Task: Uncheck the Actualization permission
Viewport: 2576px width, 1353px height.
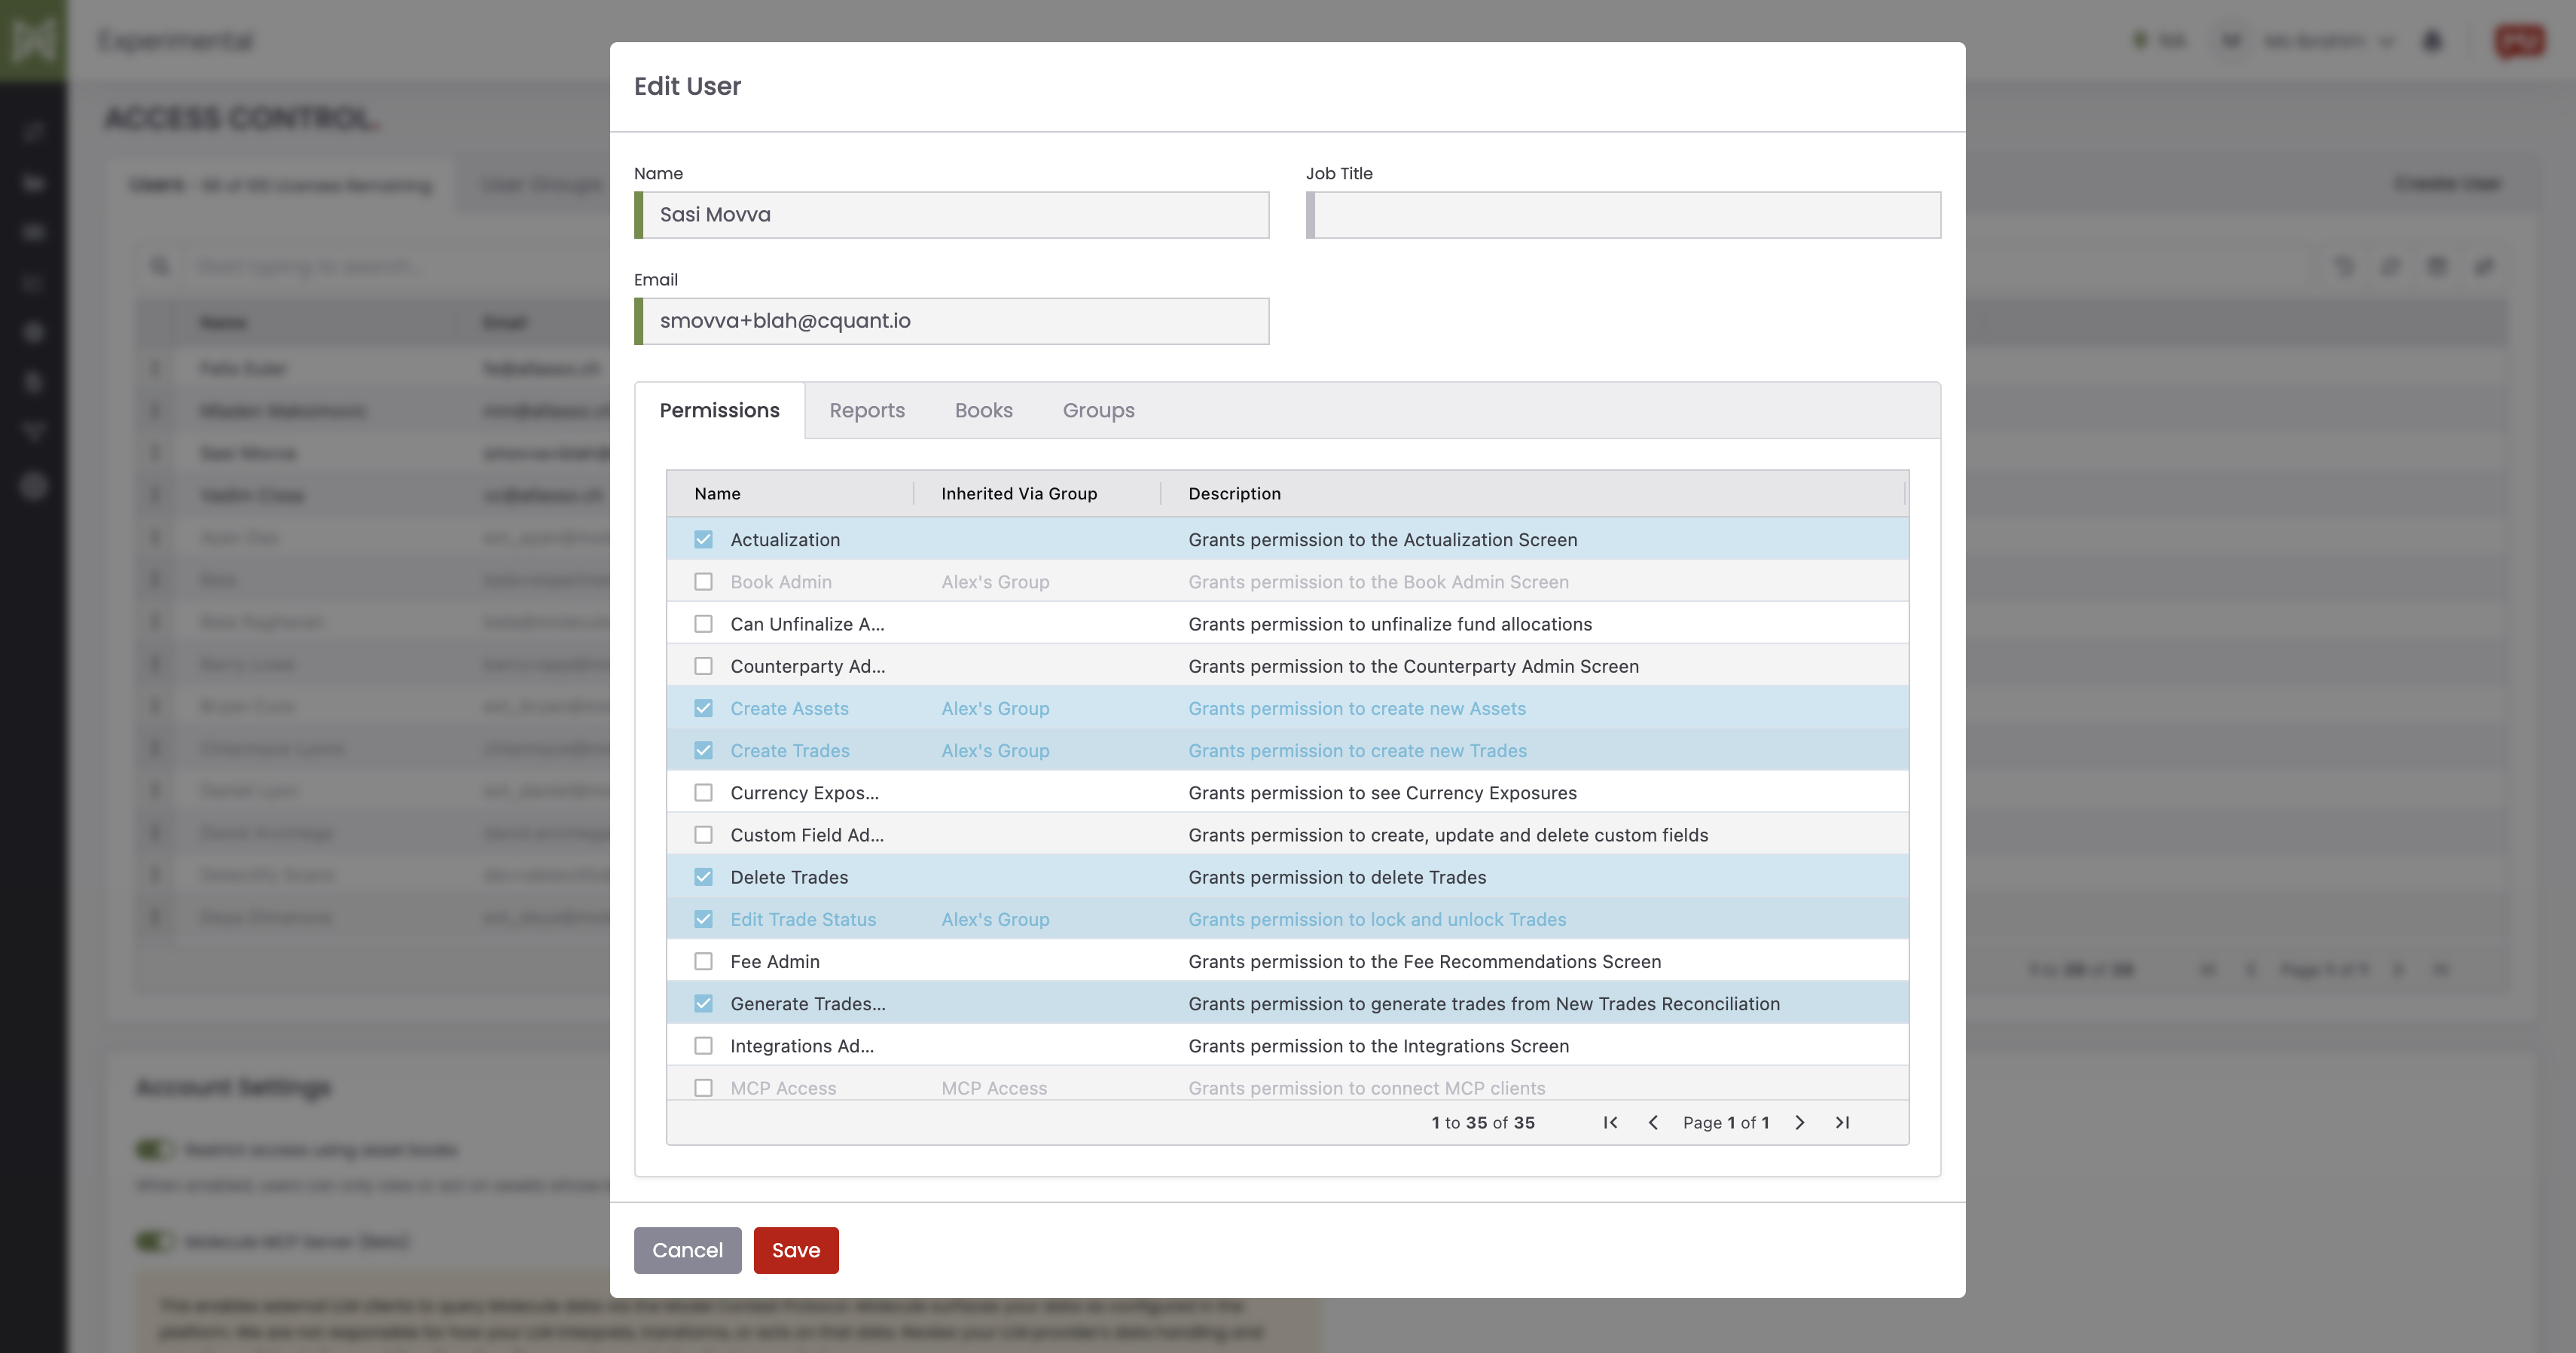Action: [x=704, y=539]
